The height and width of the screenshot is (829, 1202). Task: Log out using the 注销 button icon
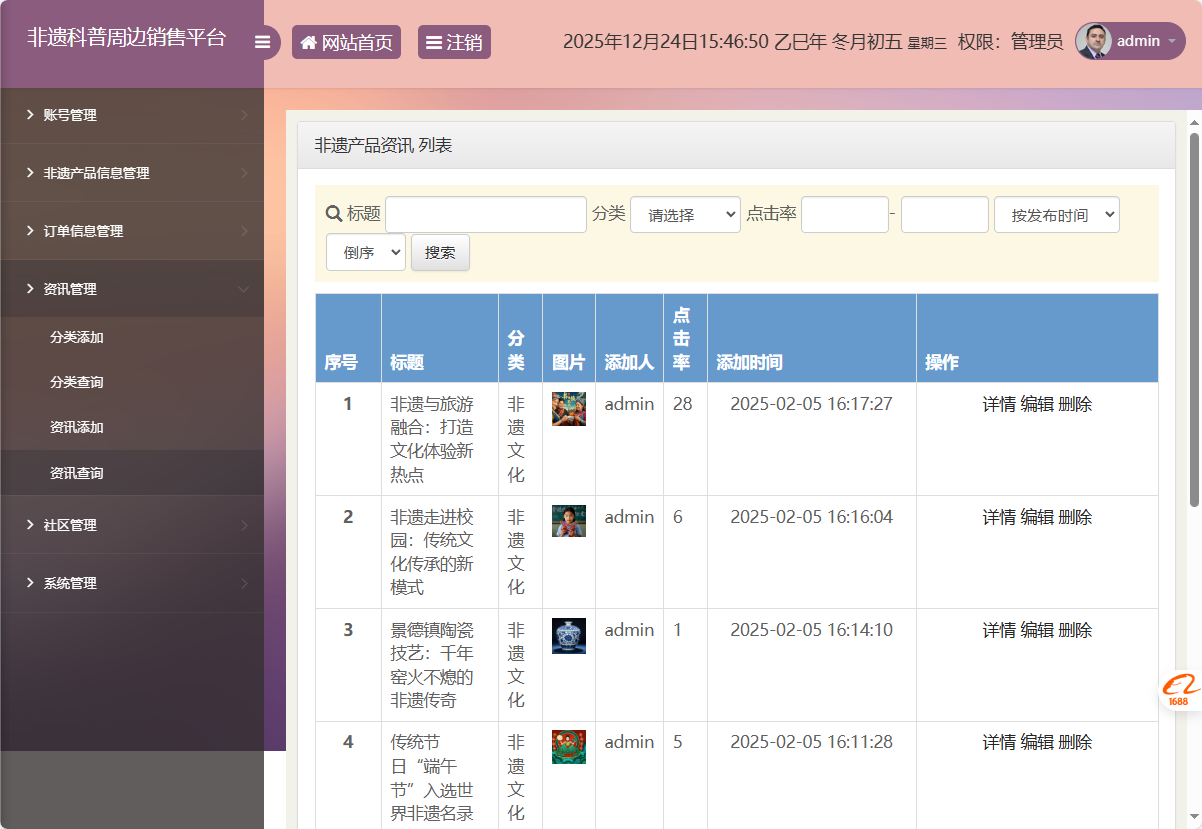(x=435, y=41)
